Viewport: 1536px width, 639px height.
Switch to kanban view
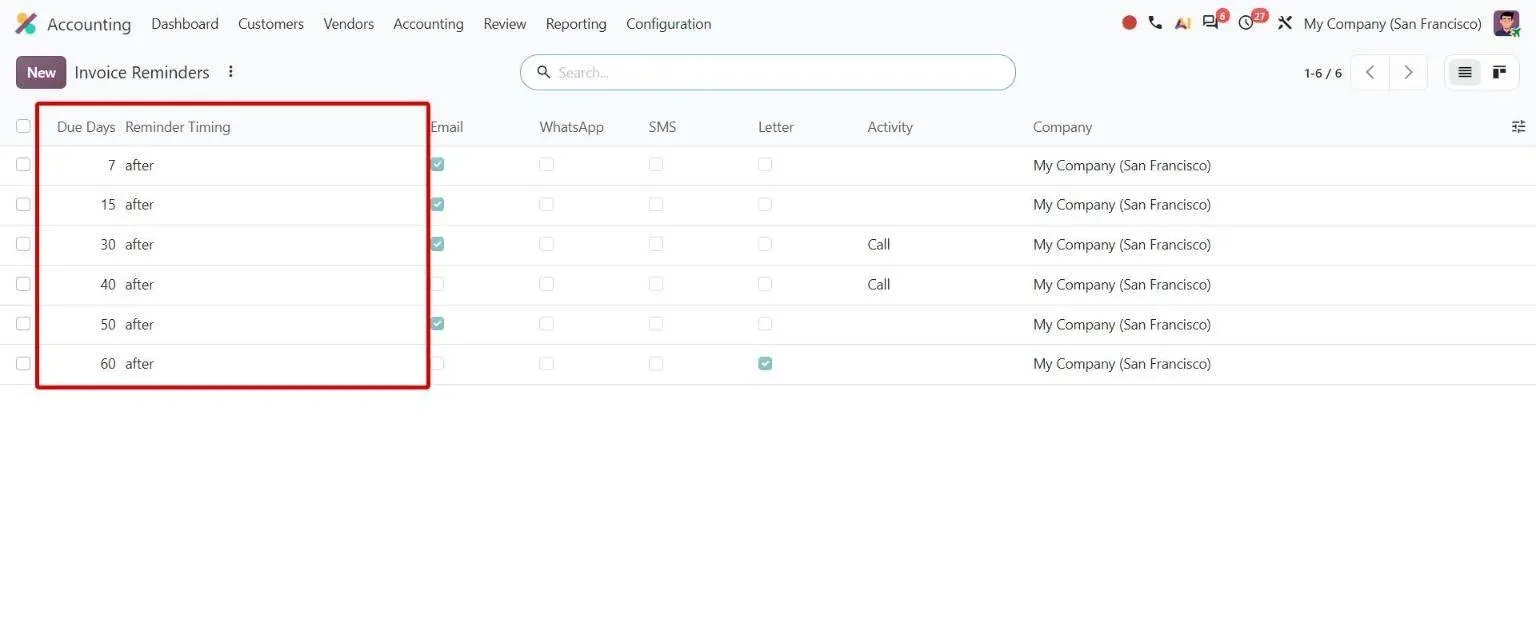1499,72
